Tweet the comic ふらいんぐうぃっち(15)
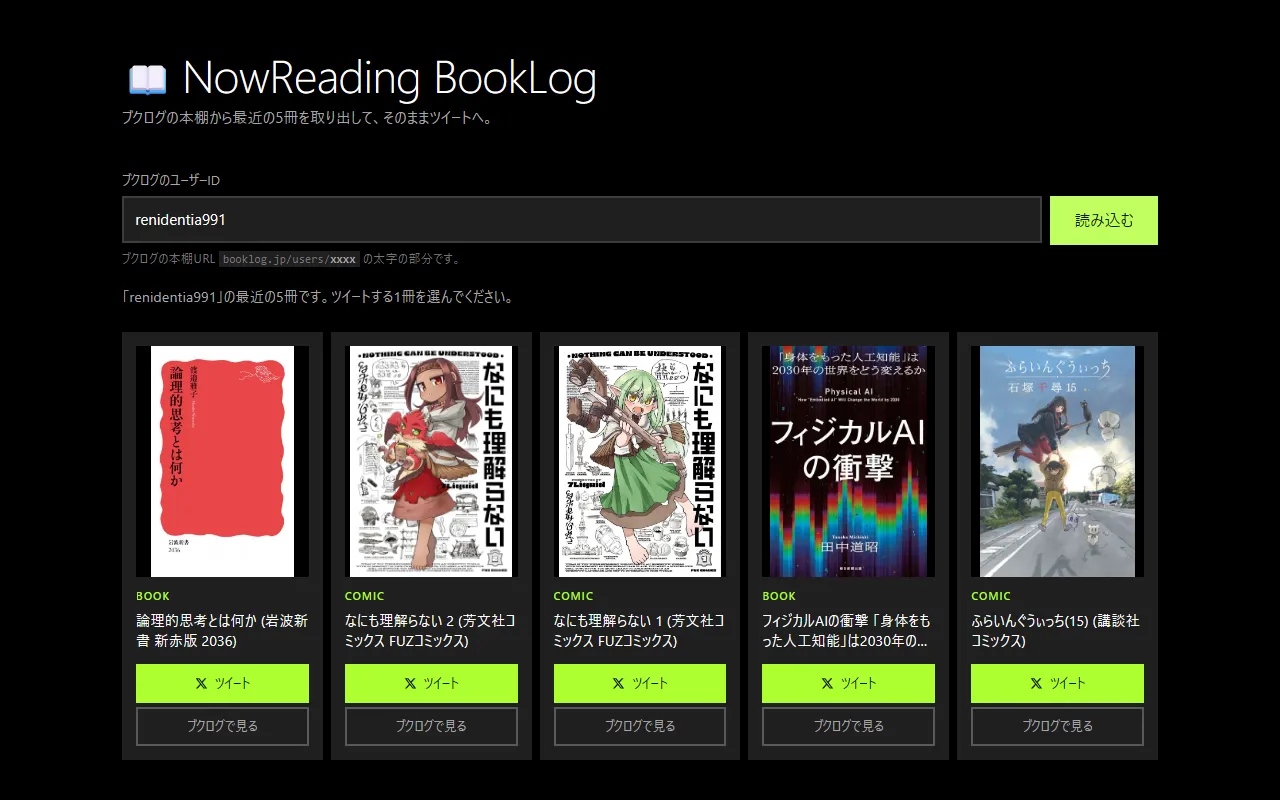 1057,683
